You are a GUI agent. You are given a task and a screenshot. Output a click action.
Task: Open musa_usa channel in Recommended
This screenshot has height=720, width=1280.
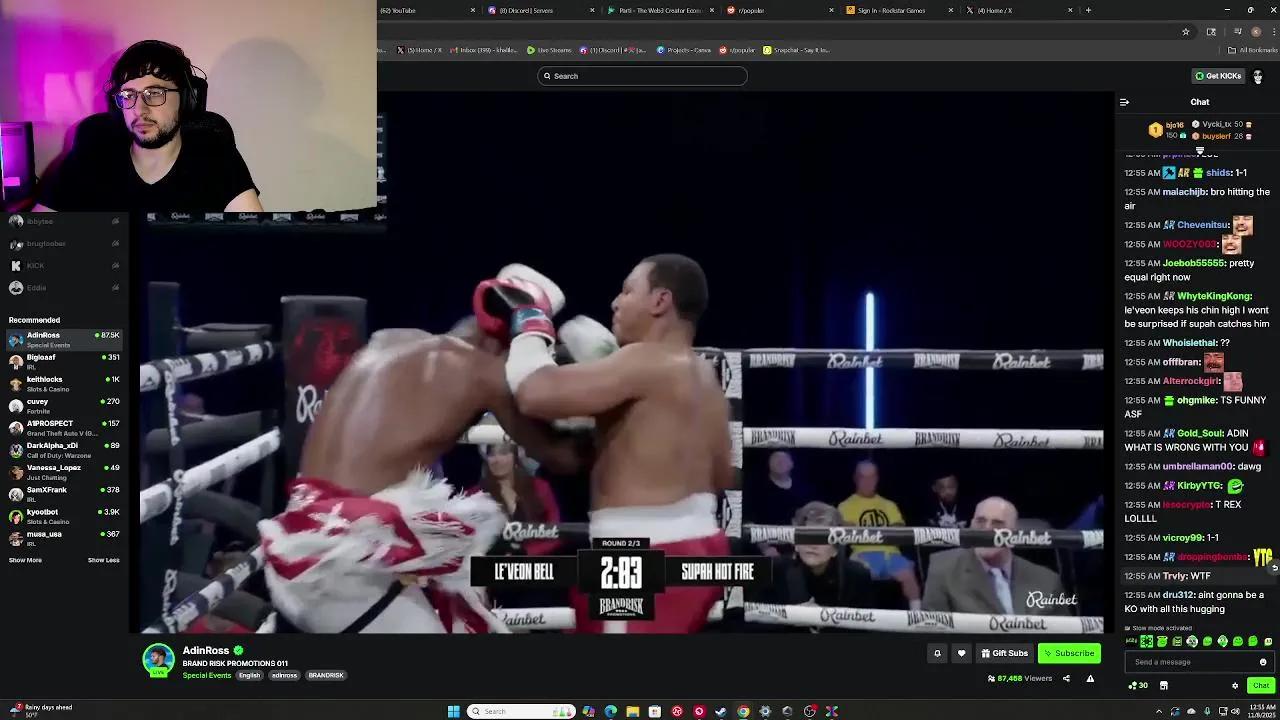click(64, 538)
